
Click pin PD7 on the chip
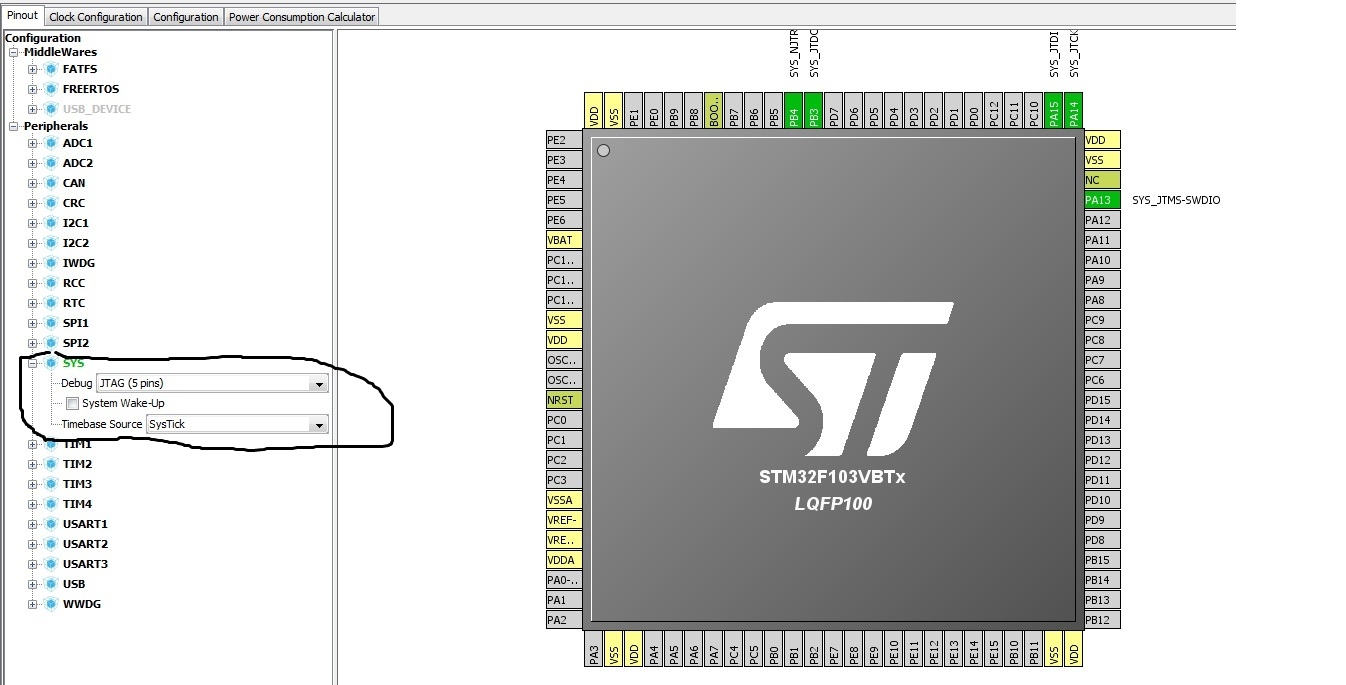(x=834, y=110)
